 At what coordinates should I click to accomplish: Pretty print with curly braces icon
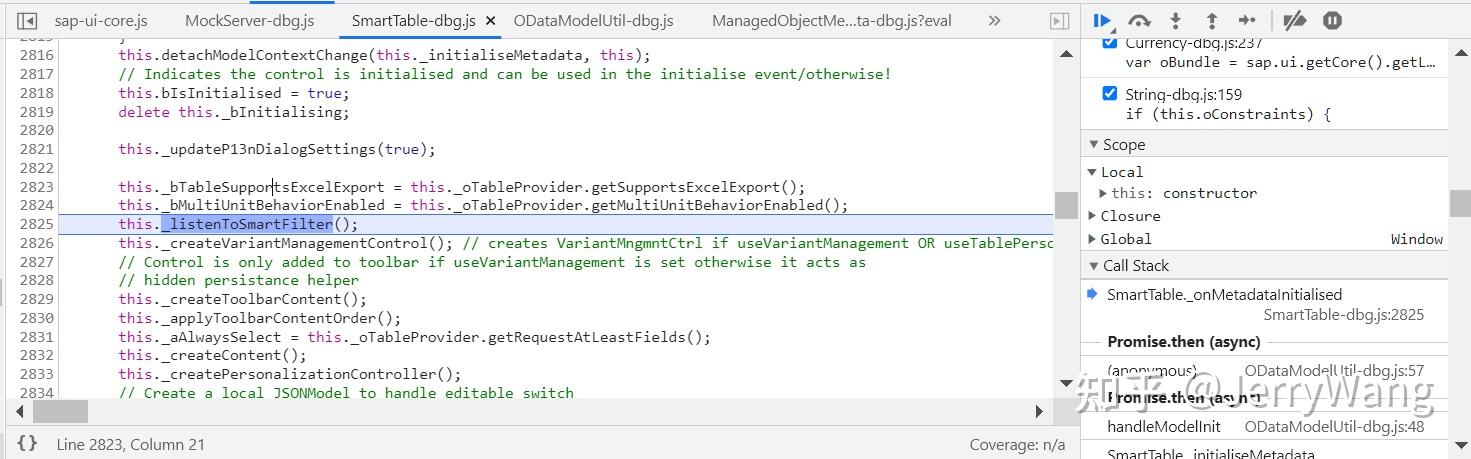pyautogui.click(x=27, y=443)
